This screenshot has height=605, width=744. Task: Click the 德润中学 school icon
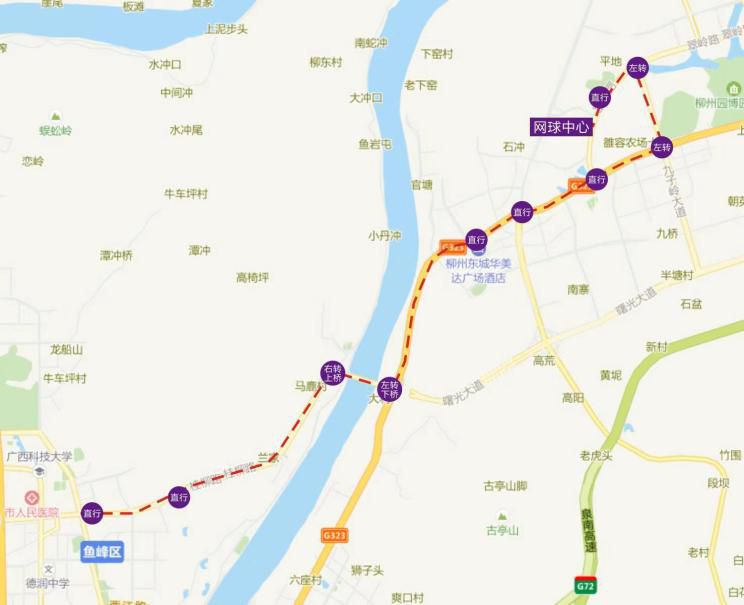coord(48,569)
